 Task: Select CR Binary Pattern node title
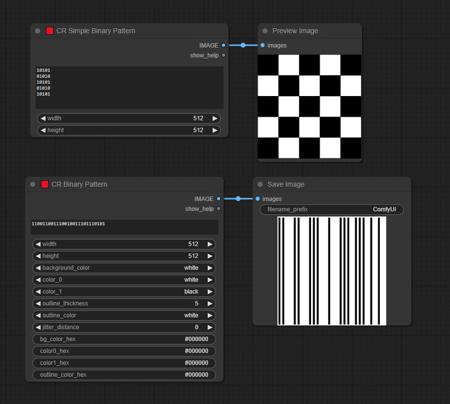[79, 184]
